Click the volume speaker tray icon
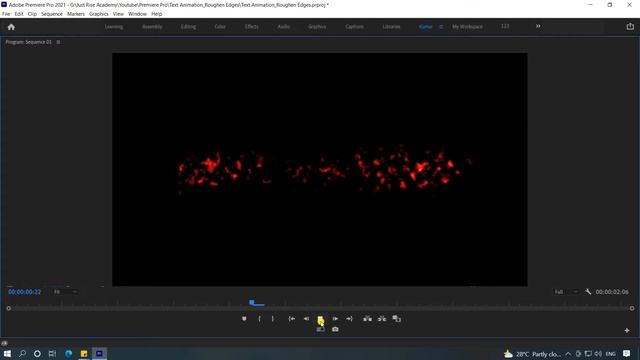640x360 pixels. [598, 354]
